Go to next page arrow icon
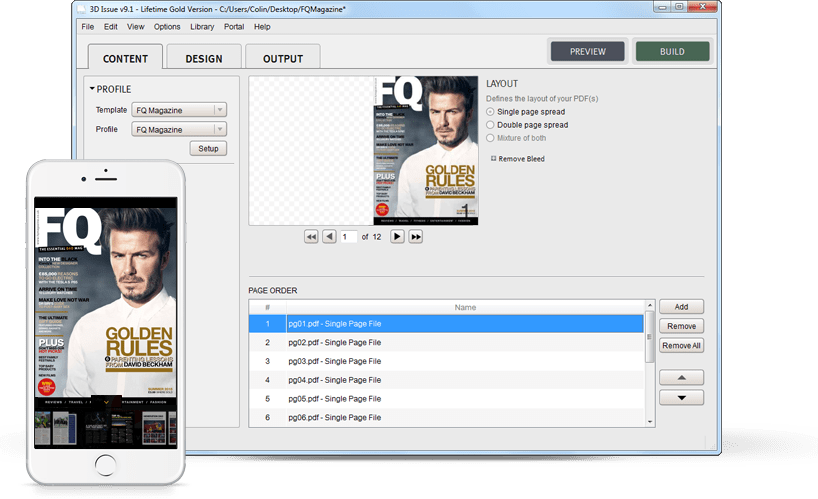 coord(397,237)
